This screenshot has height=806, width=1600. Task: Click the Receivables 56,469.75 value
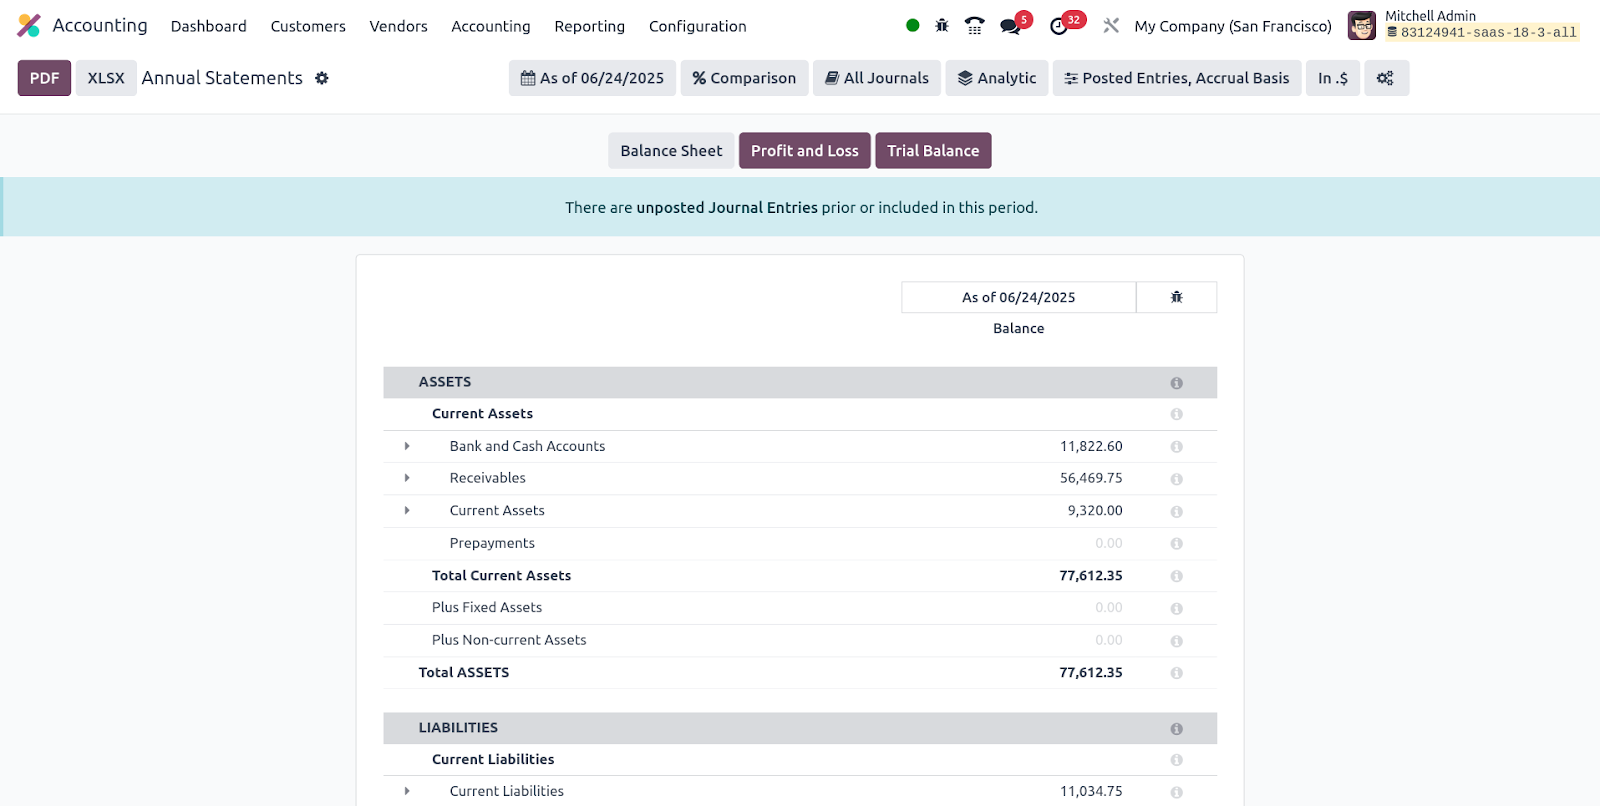coord(1091,478)
